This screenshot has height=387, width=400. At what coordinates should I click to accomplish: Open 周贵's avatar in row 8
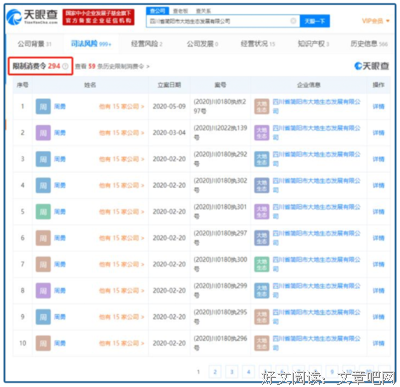click(x=43, y=291)
